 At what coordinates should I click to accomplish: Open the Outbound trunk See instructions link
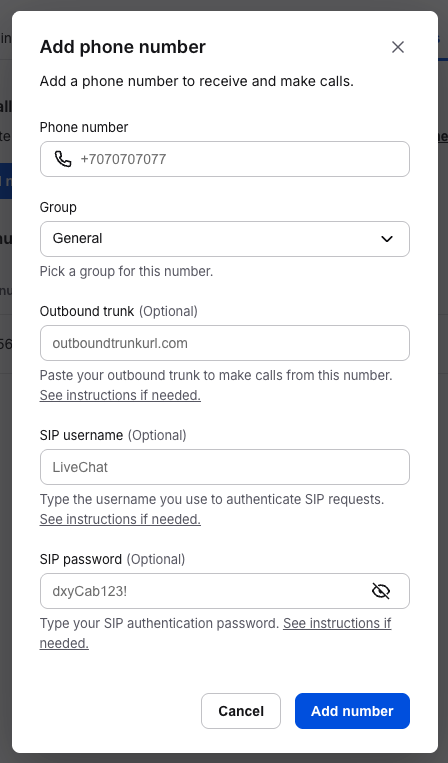pos(120,395)
